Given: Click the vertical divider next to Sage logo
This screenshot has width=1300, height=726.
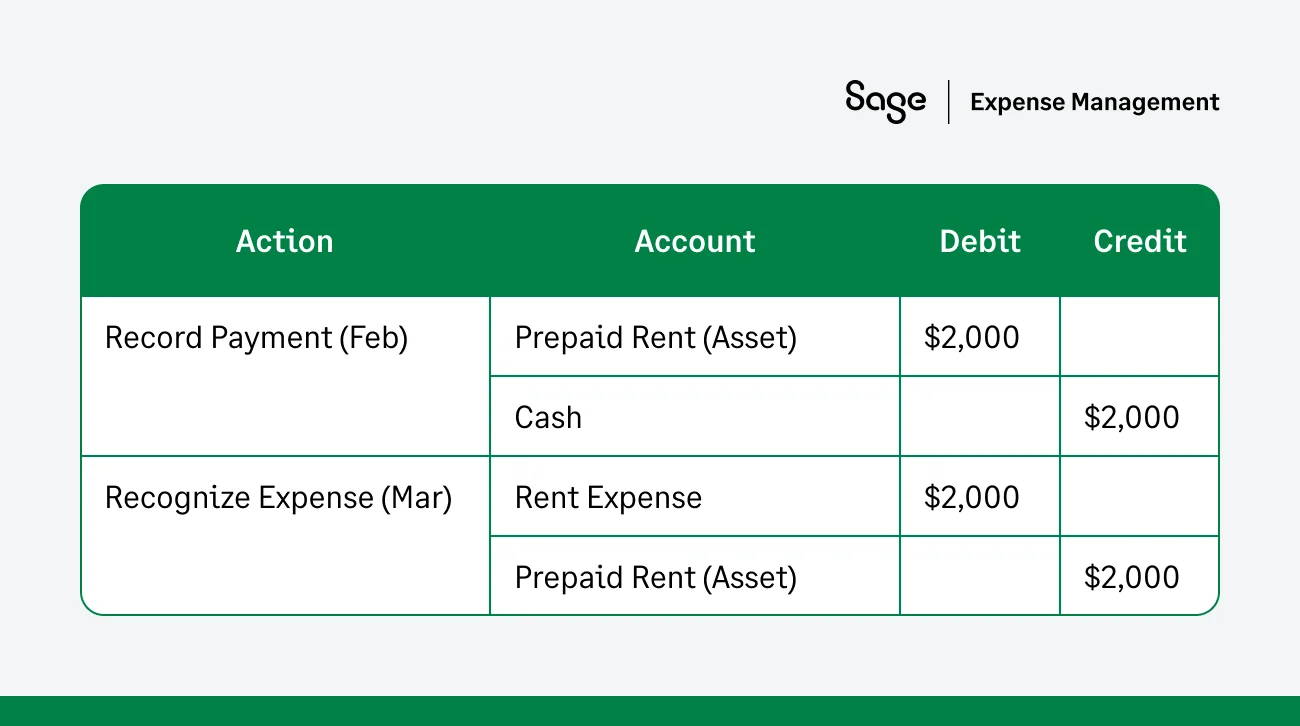Looking at the screenshot, I should (x=948, y=102).
